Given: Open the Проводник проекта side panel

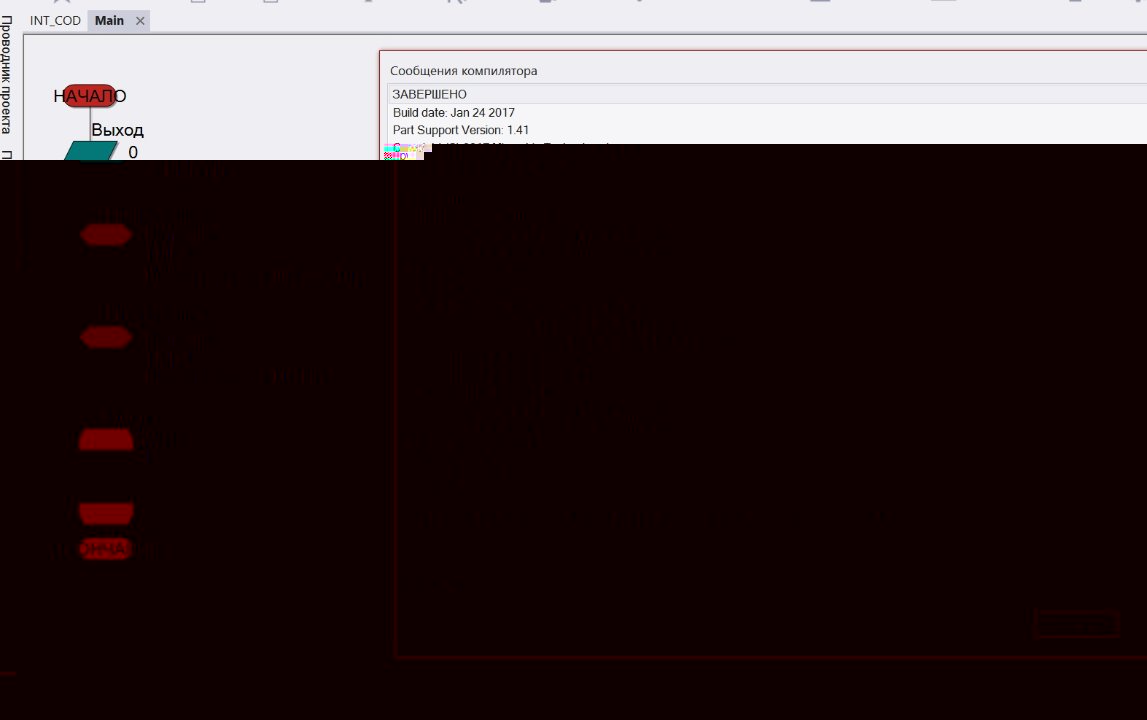Looking at the screenshot, I should pos(7,75).
